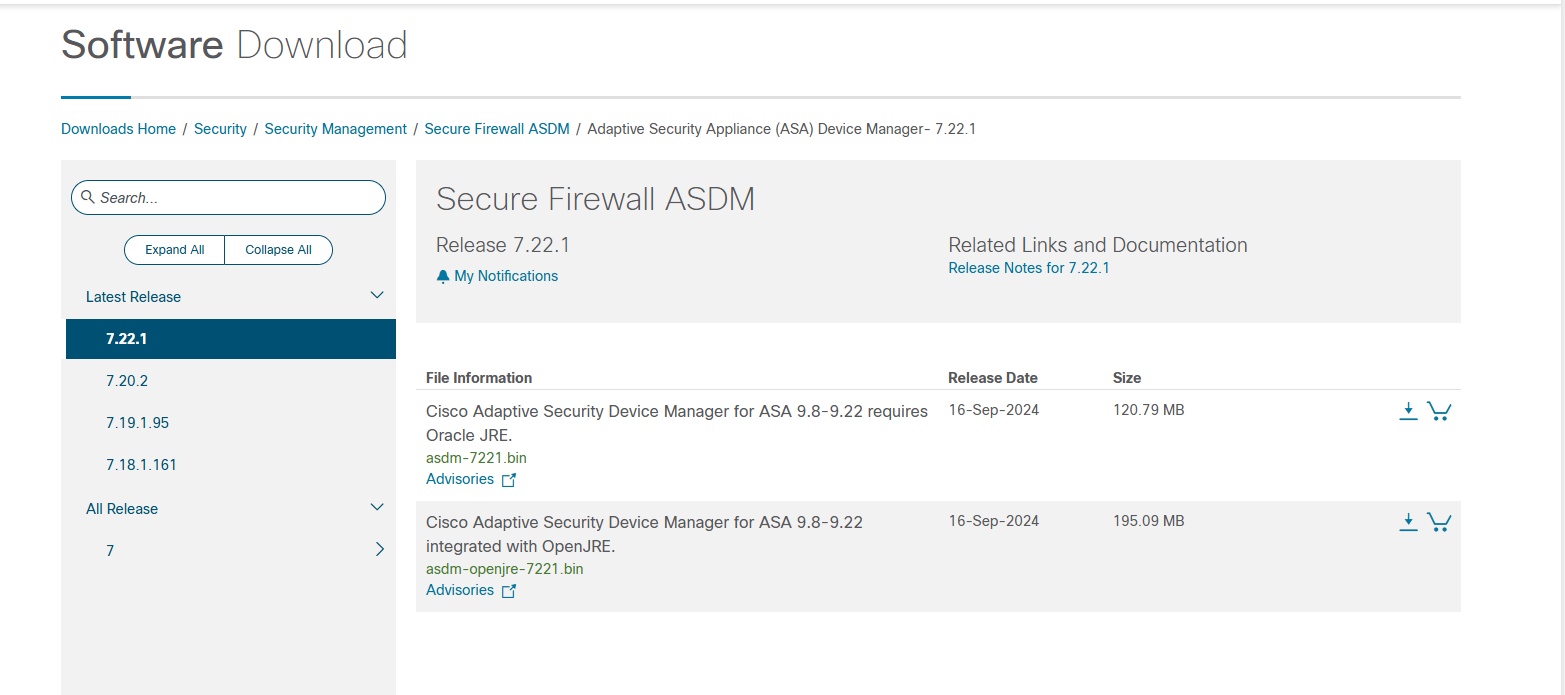Open external link icon for asdm-7221.bin Advisories

[x=509, y=480]
